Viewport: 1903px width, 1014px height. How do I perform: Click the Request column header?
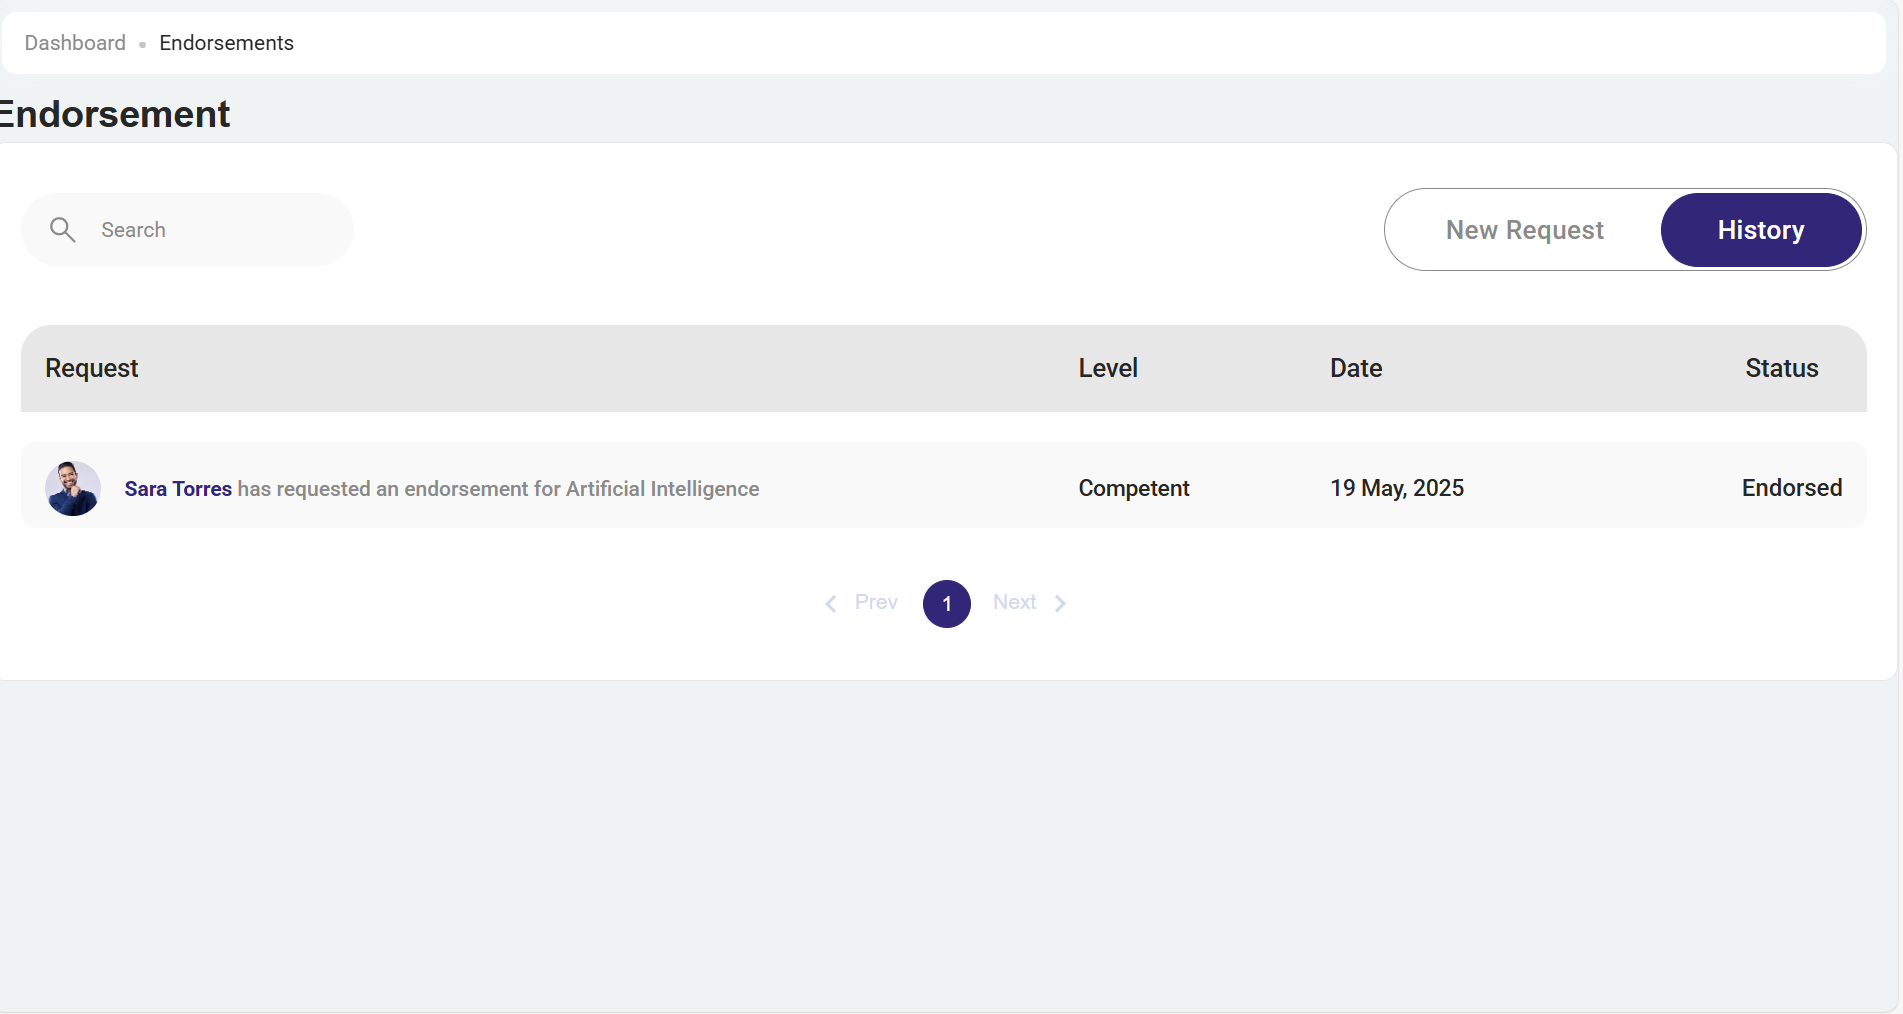(x=92, y=368)
